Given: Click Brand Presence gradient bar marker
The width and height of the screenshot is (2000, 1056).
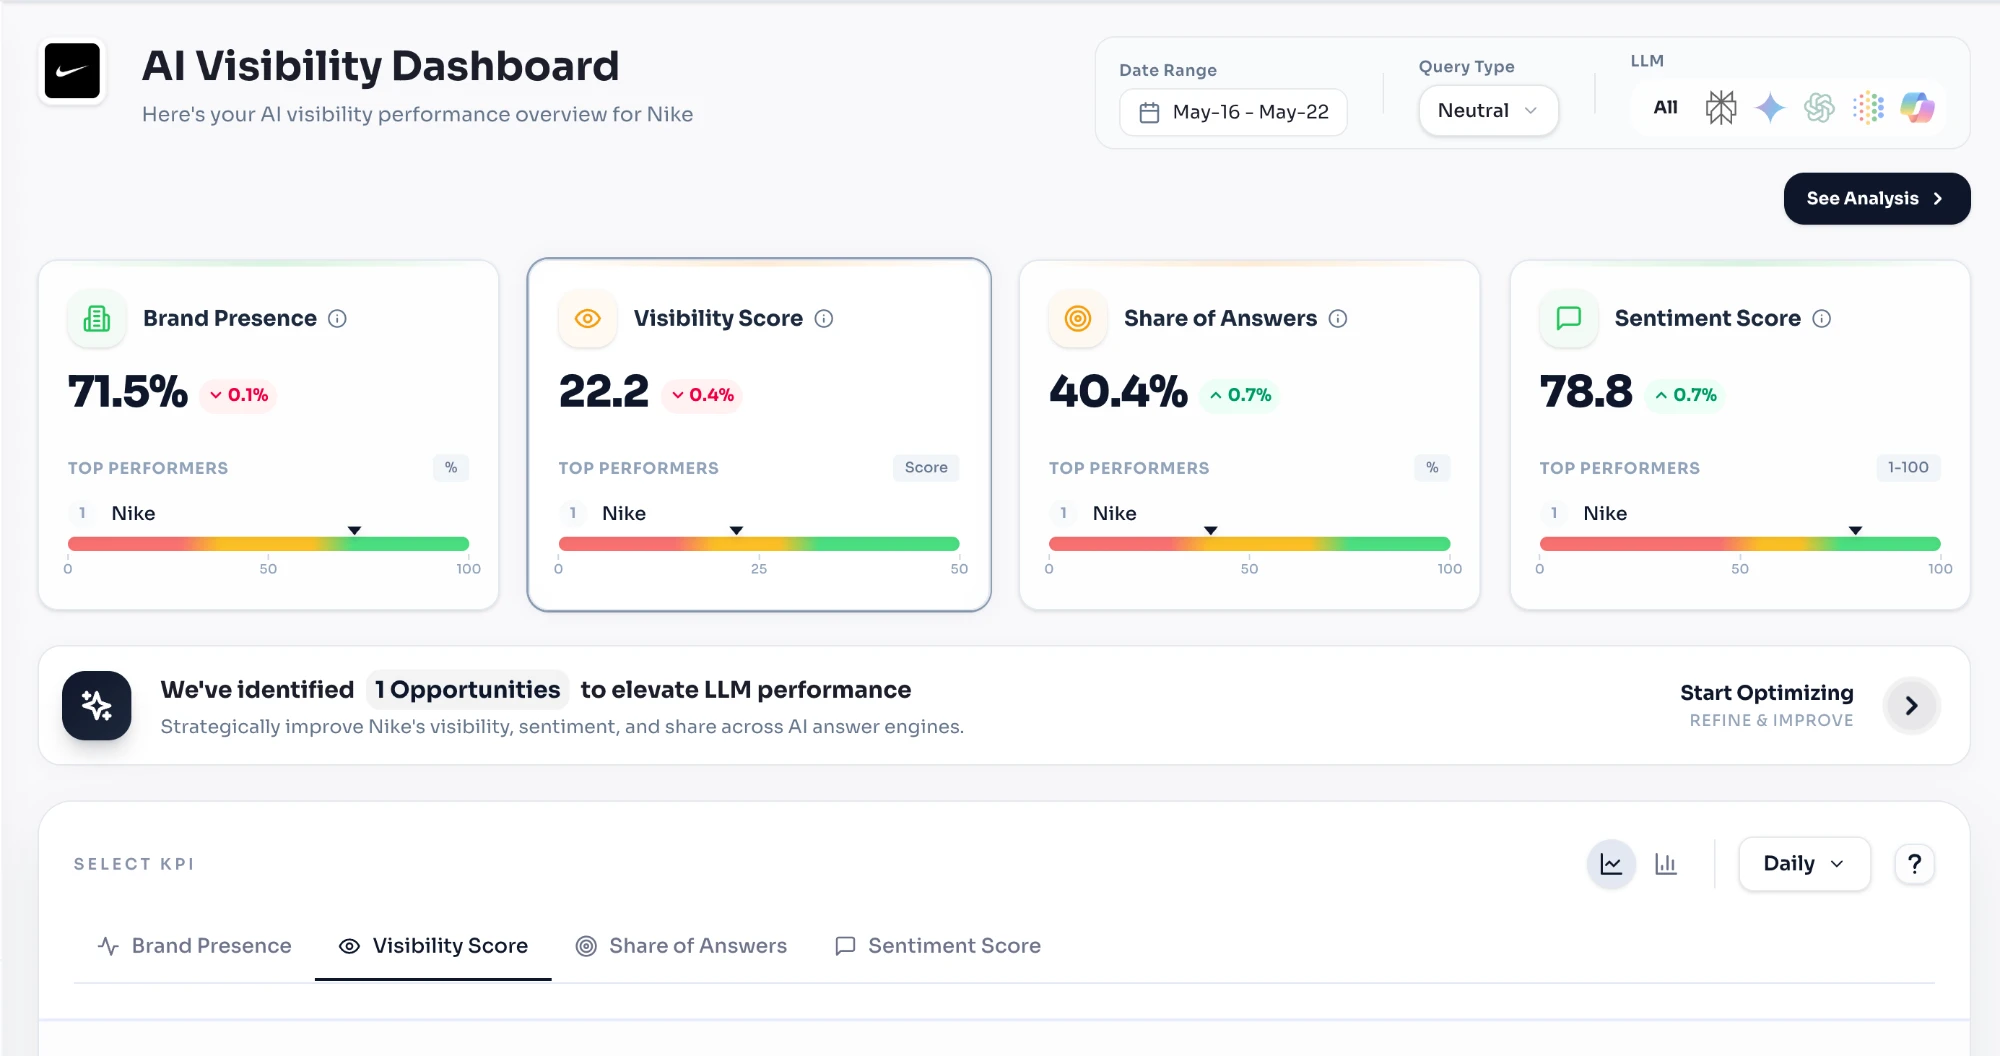Looking at the screenshot, I should (354, 530).
